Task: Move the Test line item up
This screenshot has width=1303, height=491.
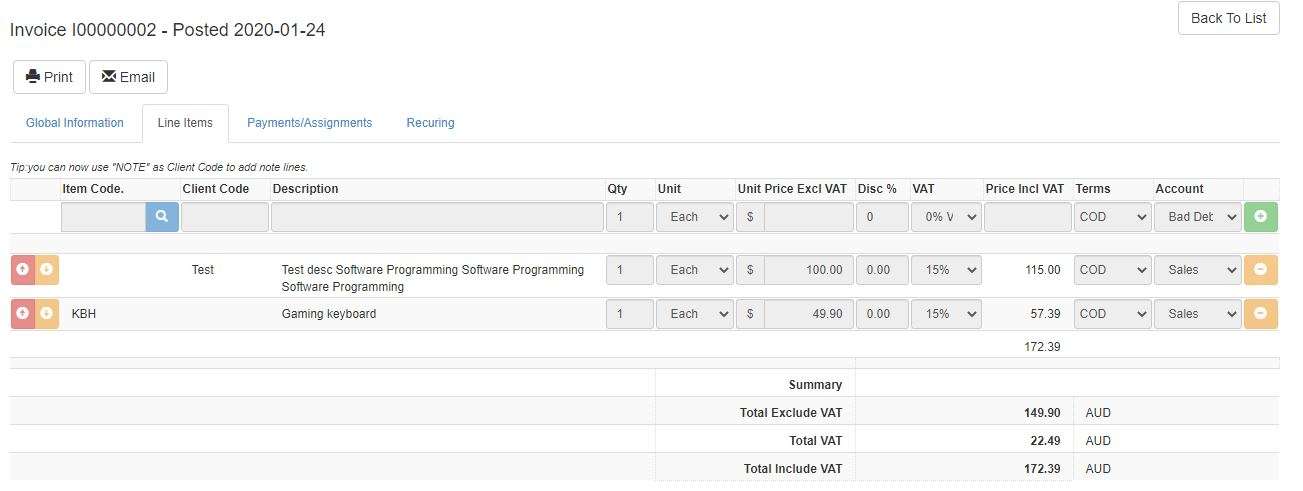Action: (x=23, y=270)
